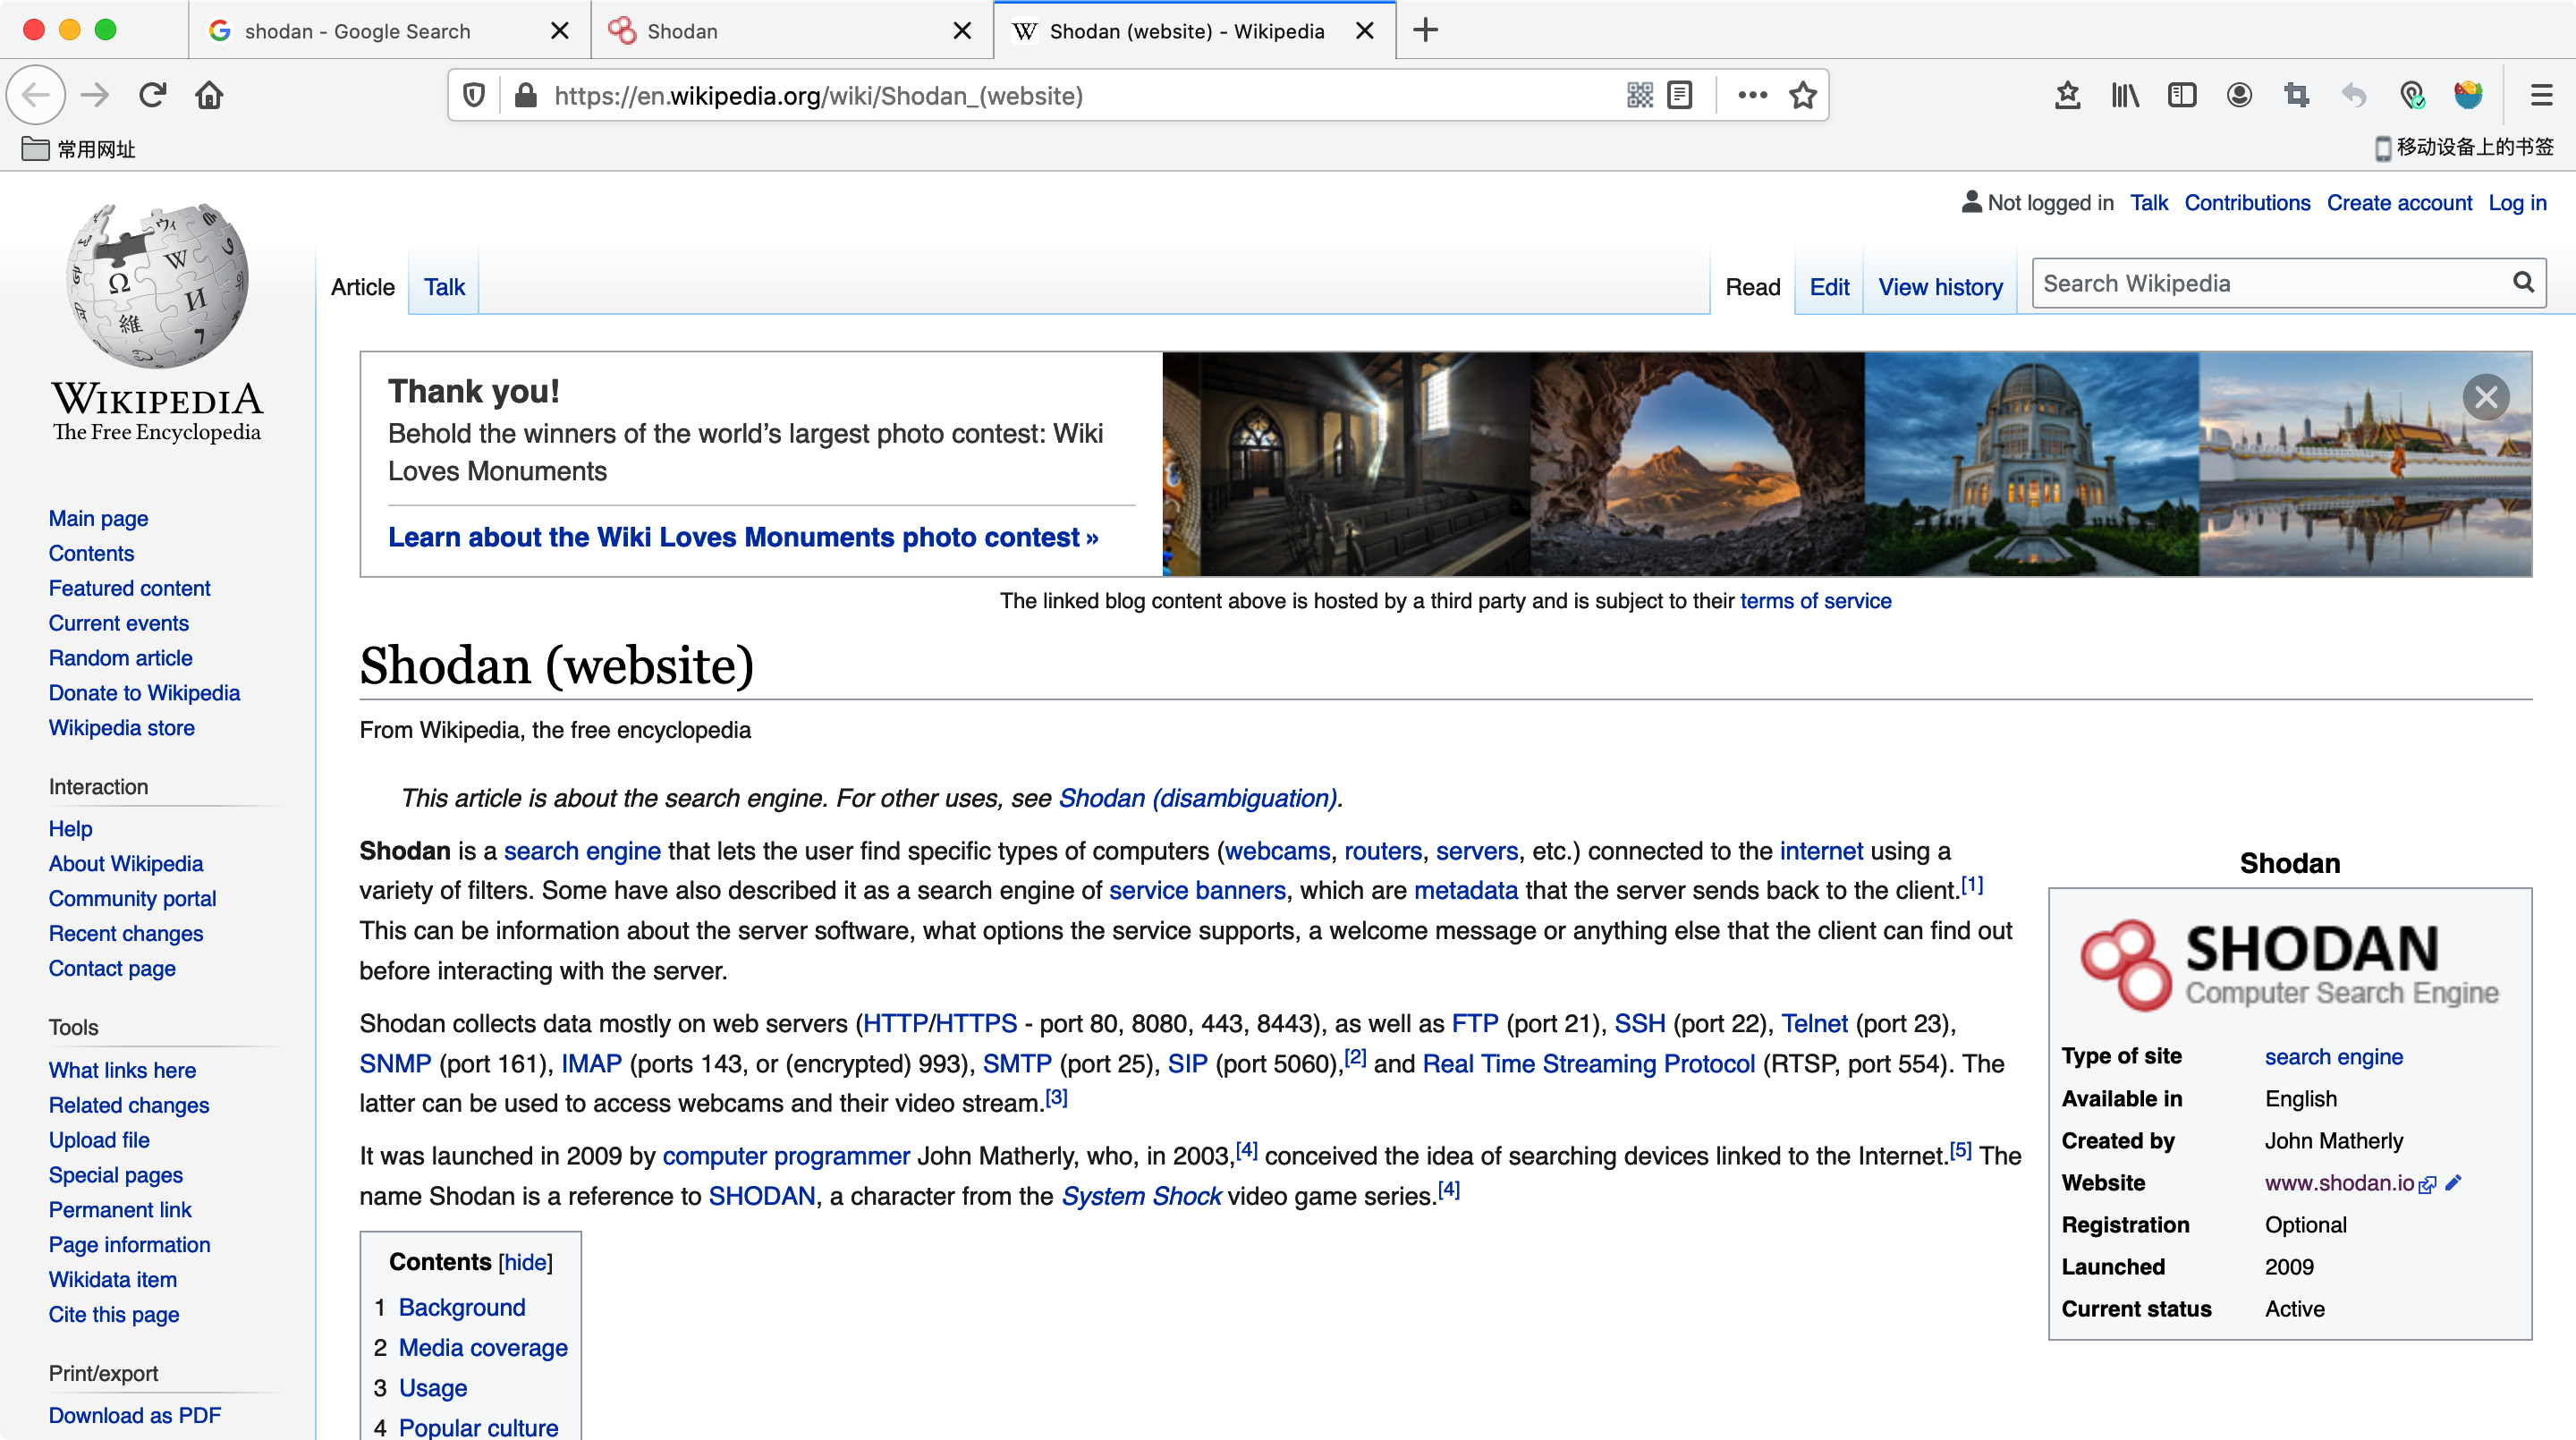Image resolution: width=2576 pixels, height=1440 pixels.
Task: Open the Shodan (disambiguation) link
Action: point(1197,798)
